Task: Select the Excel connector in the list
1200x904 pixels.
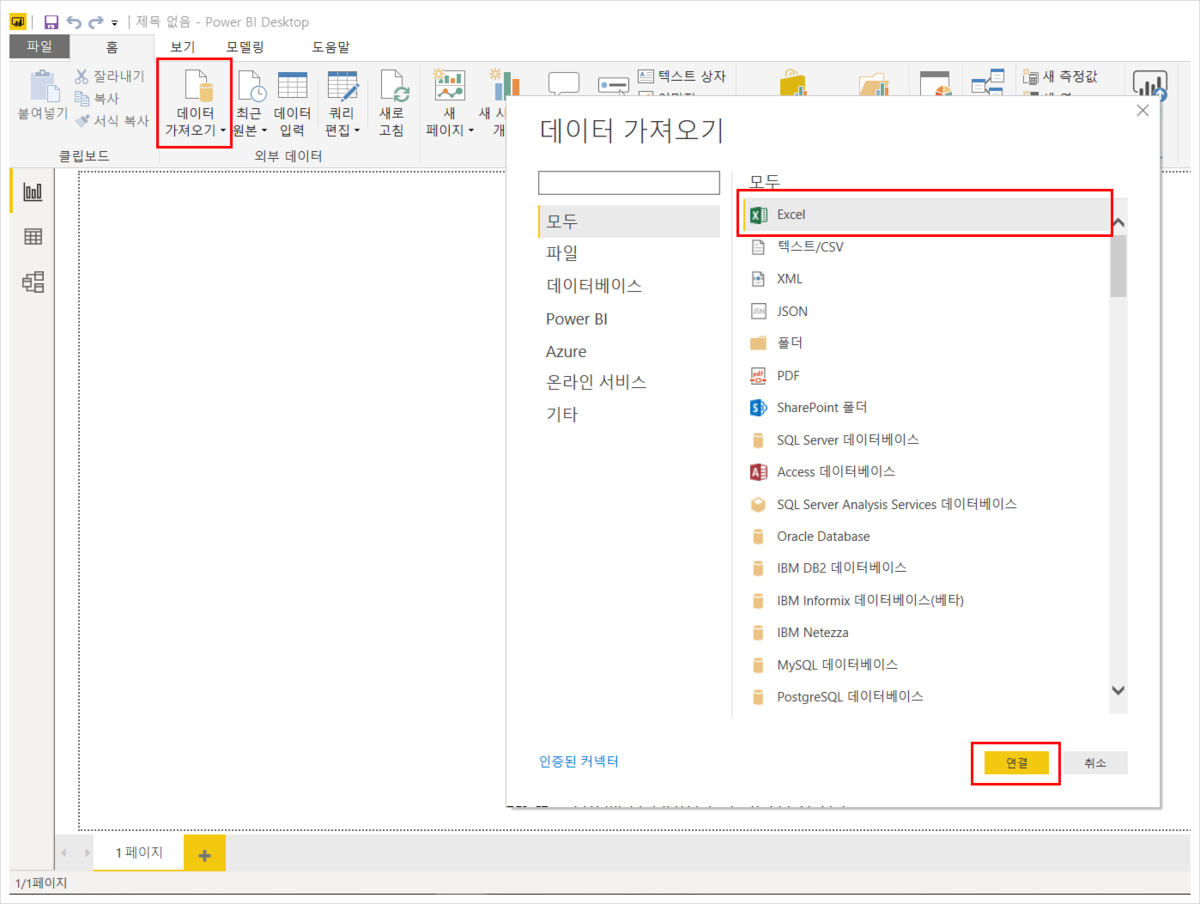Action: point(927,214)
